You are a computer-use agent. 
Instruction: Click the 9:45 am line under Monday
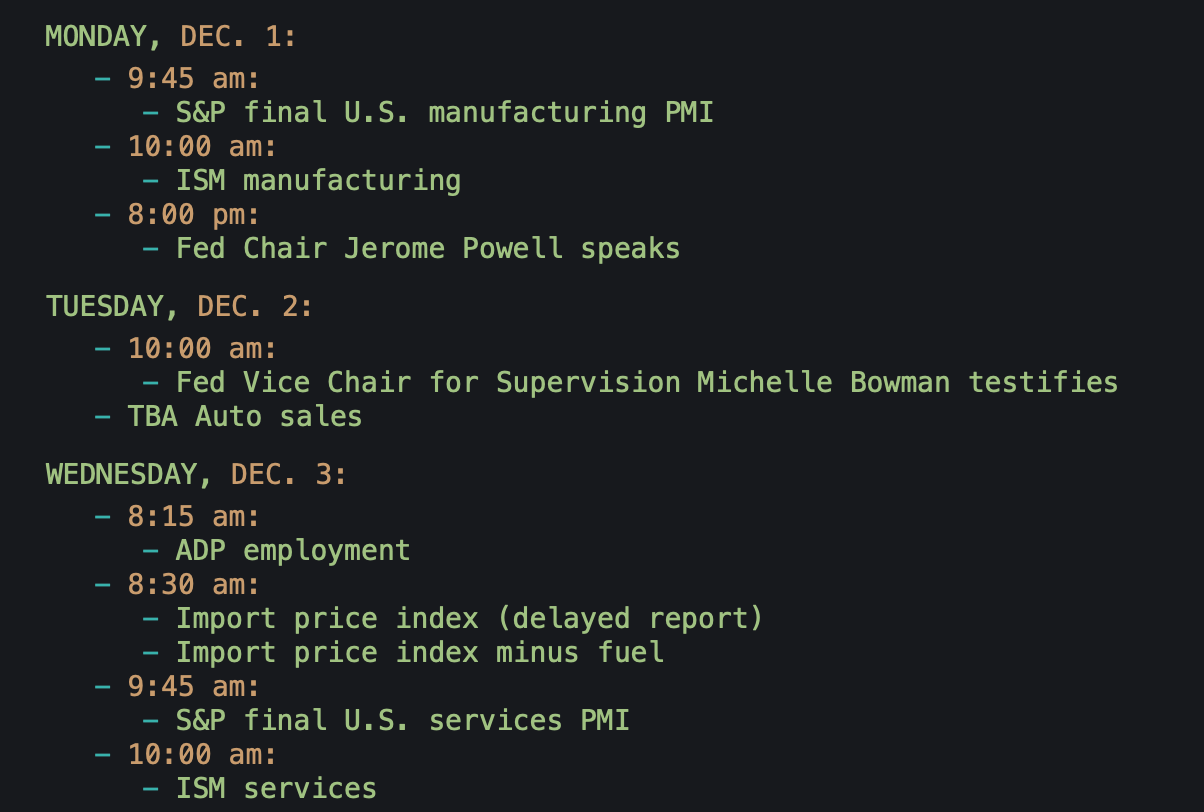193,78
